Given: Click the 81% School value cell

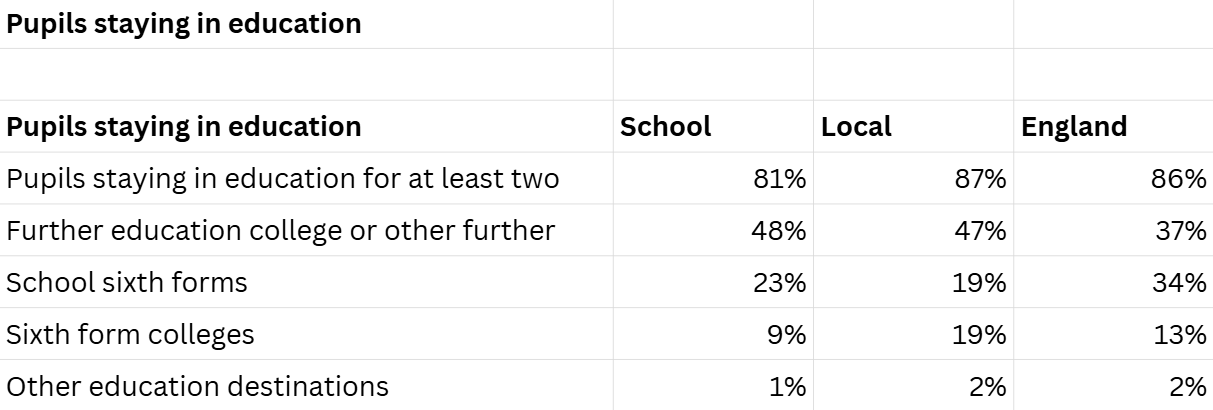Looking at the screenshot, I should [779, 179].
